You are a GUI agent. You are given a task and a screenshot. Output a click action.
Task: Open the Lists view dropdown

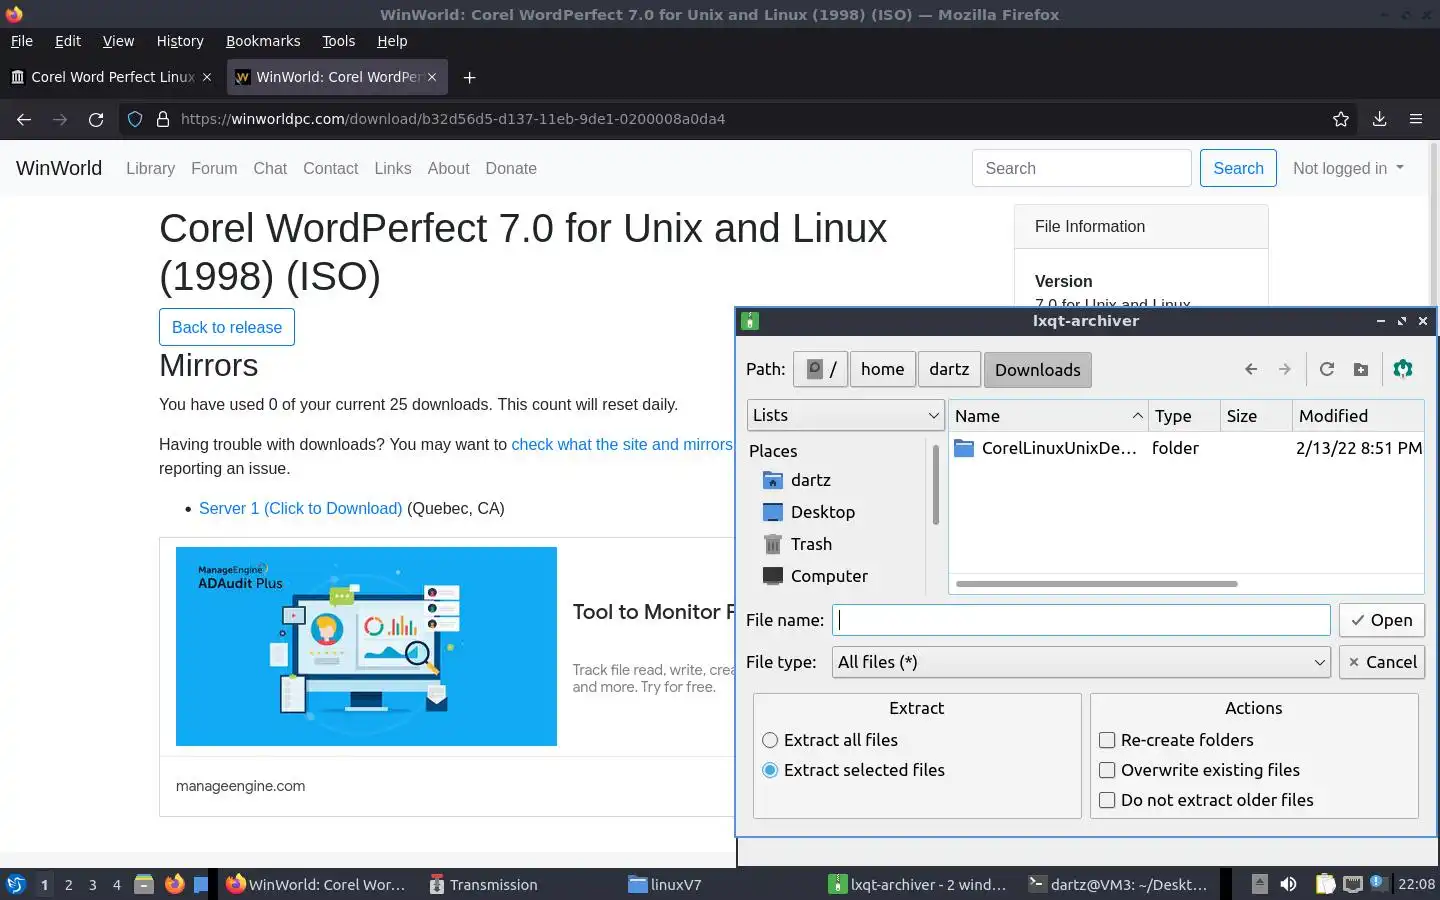tap(846, 415)
